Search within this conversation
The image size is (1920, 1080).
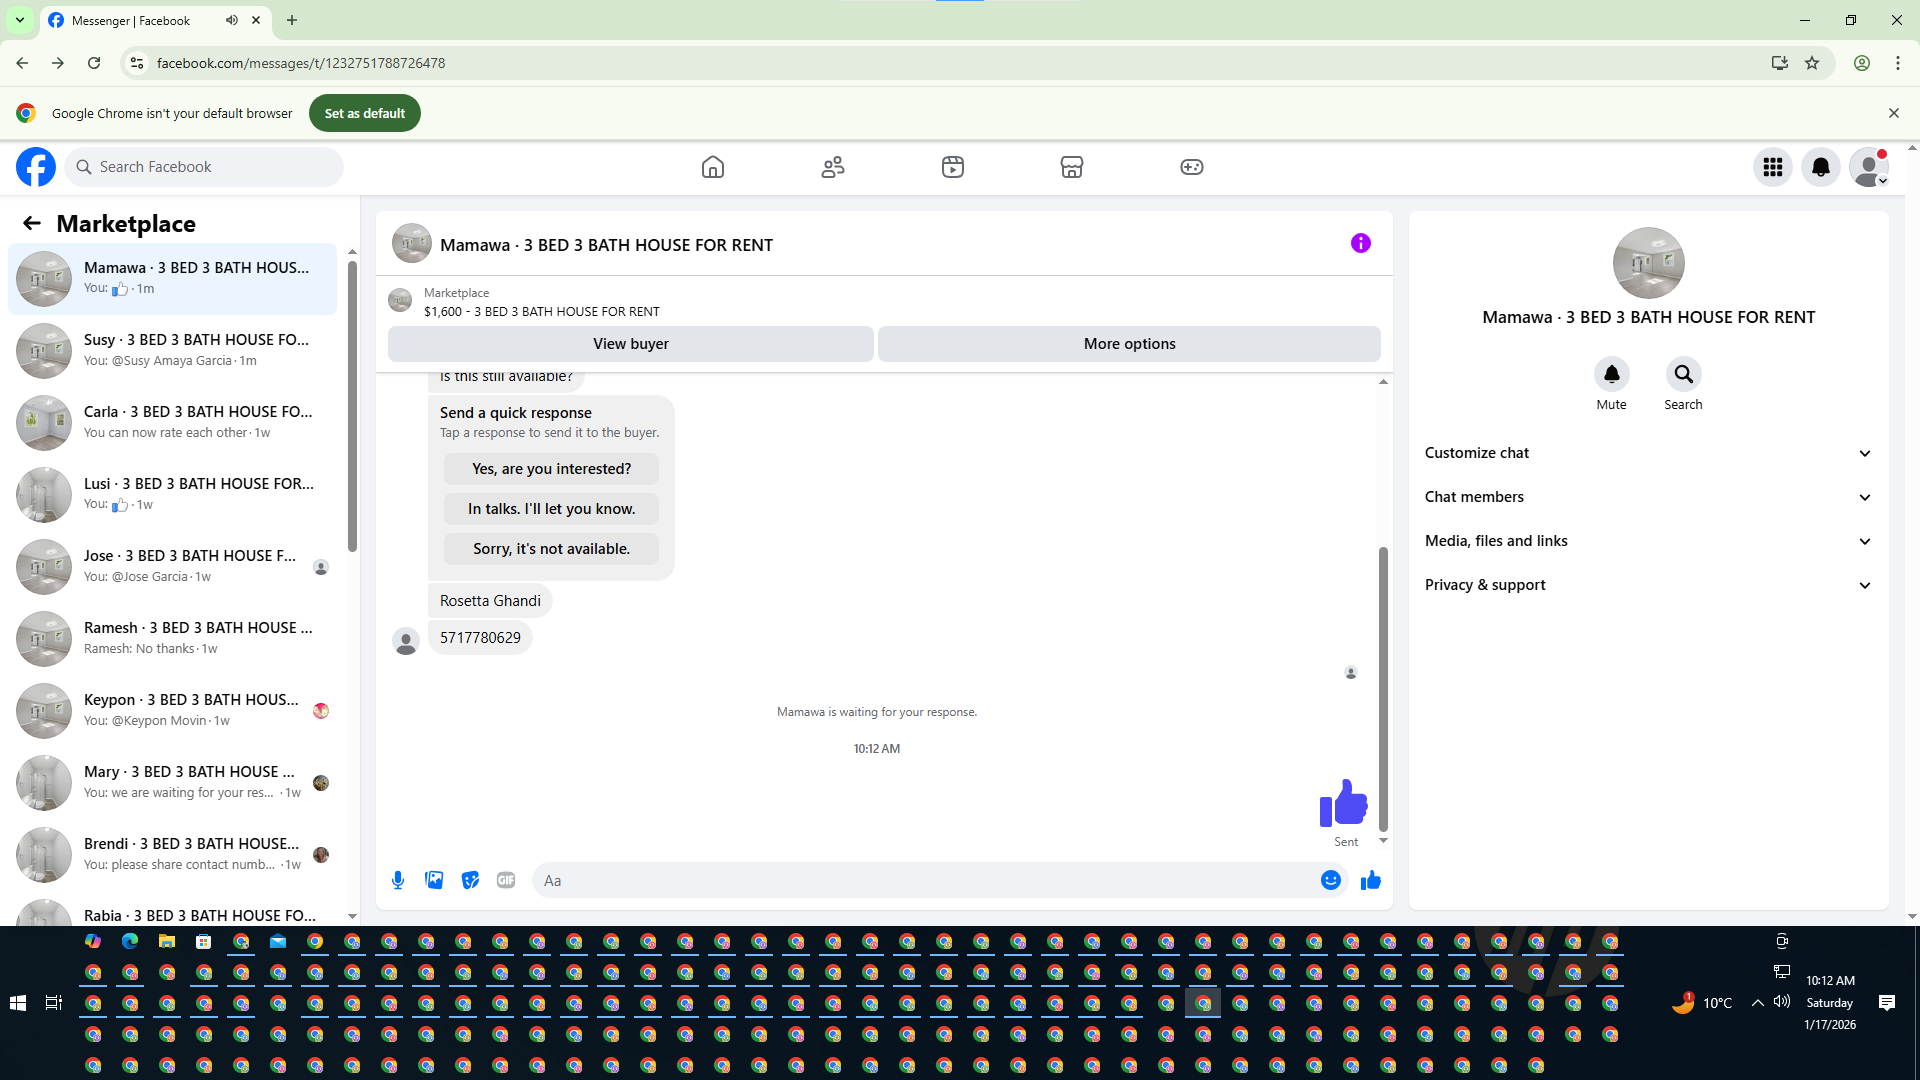point(1683,374)
